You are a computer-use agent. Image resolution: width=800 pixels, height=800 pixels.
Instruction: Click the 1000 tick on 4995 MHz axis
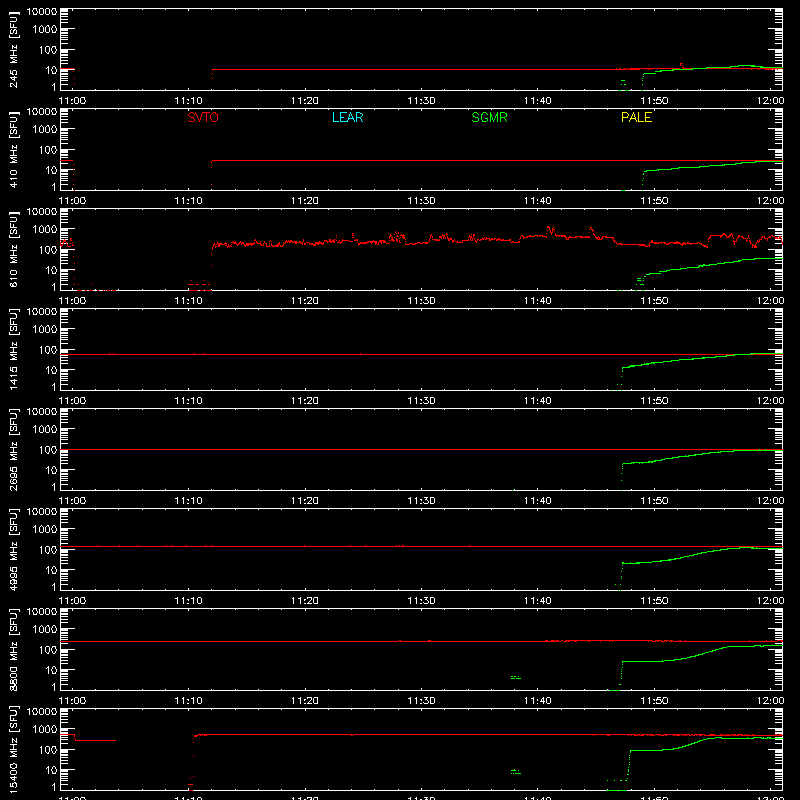[45, 530]
